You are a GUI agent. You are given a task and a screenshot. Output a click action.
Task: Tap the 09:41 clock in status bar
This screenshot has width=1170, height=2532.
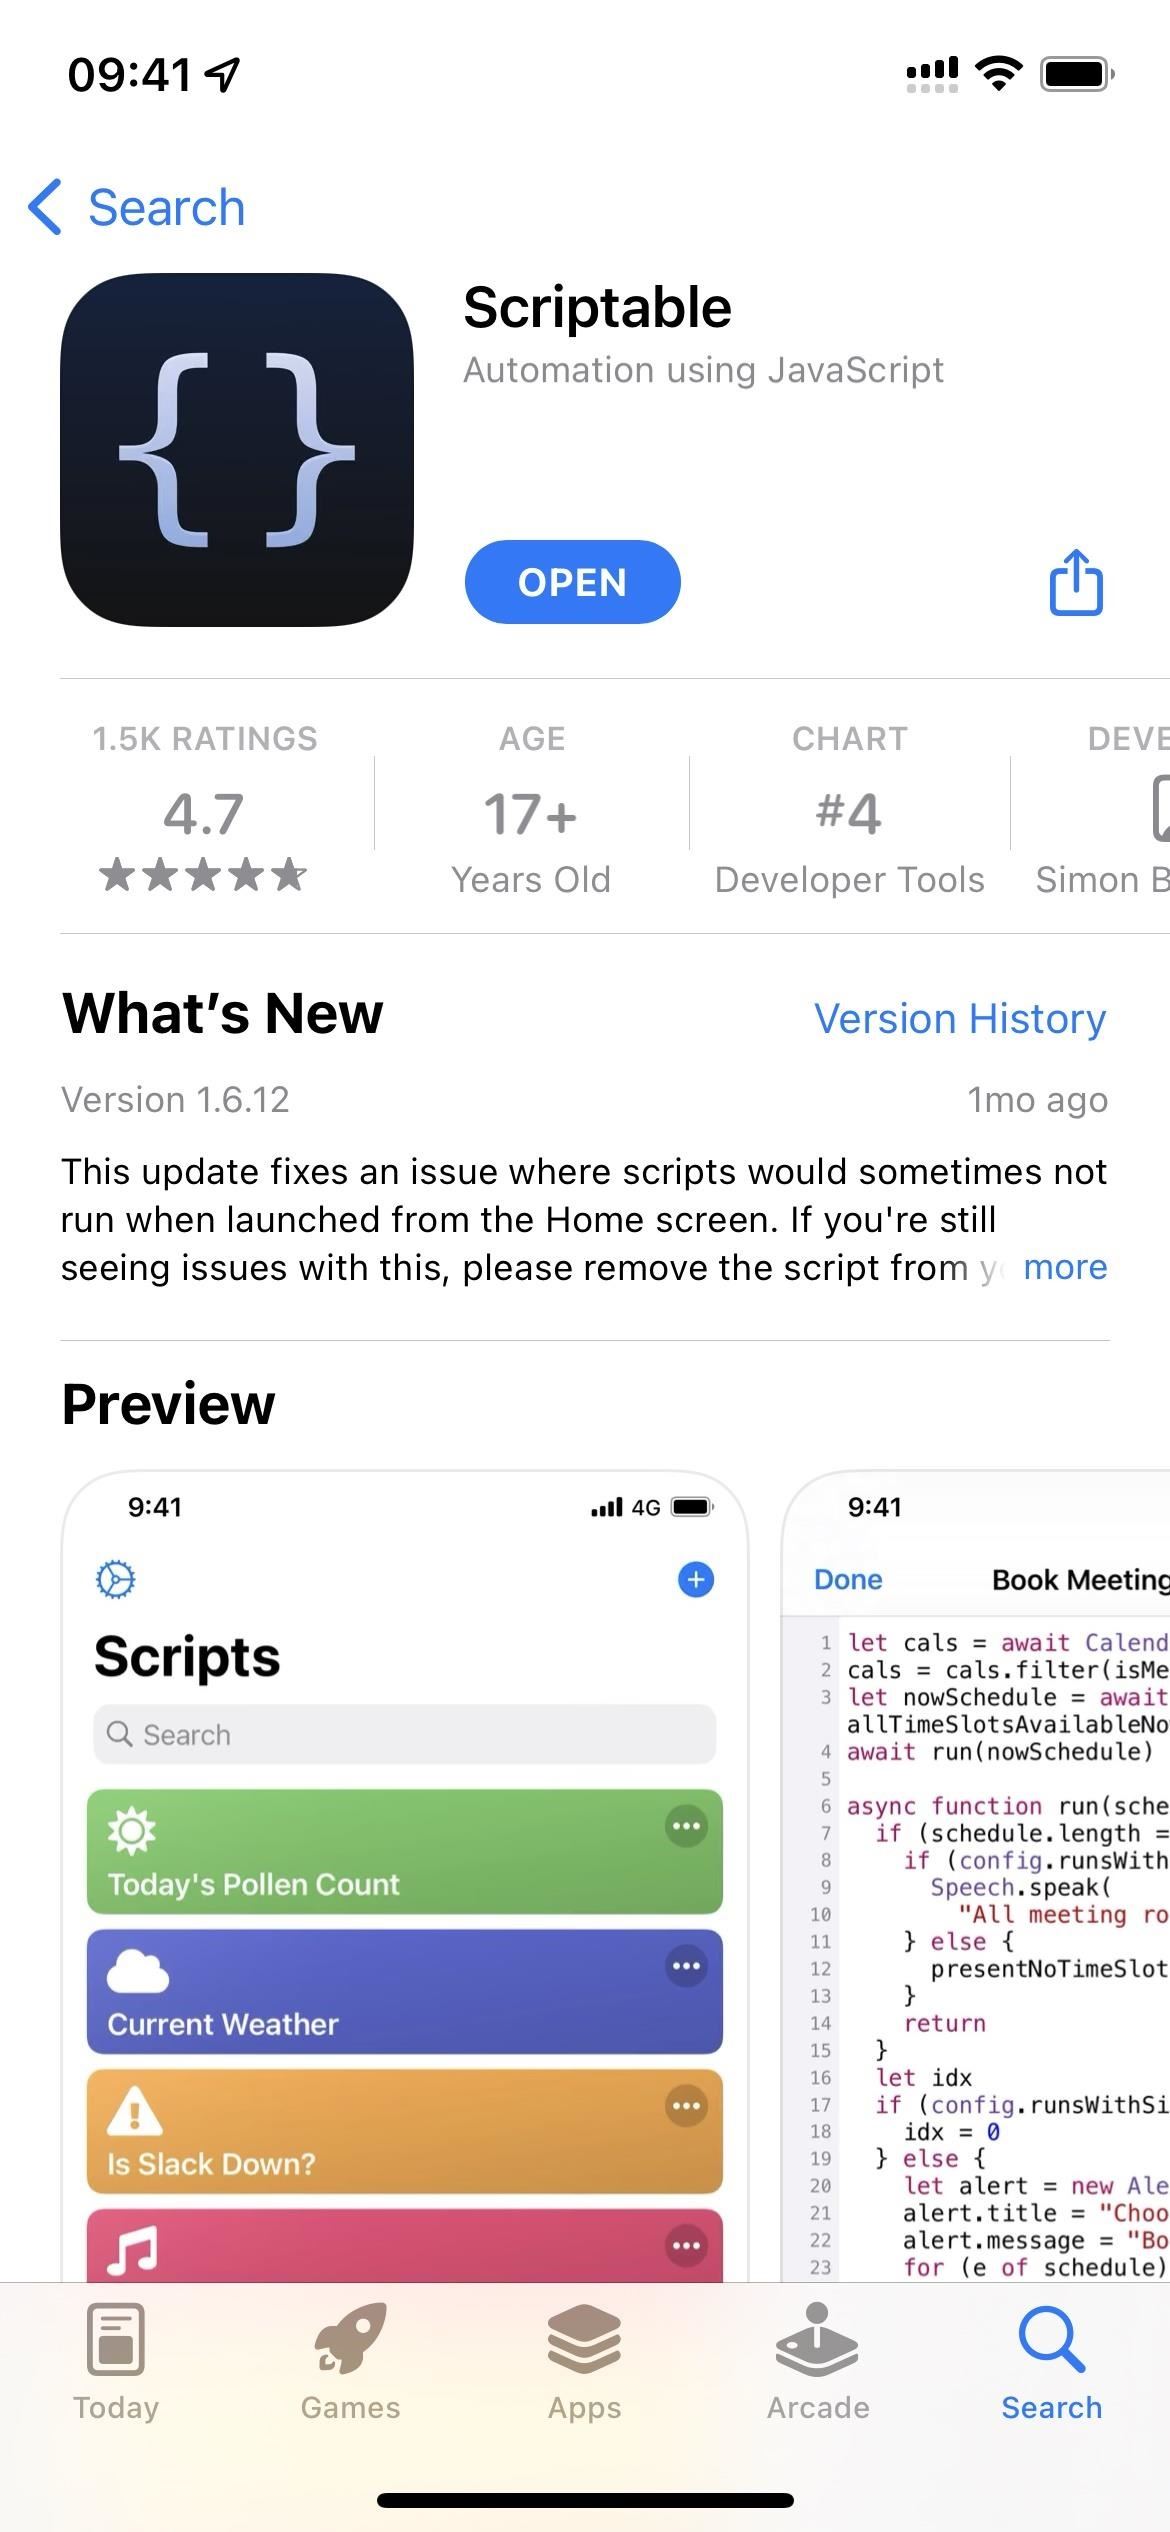point(129,74)
